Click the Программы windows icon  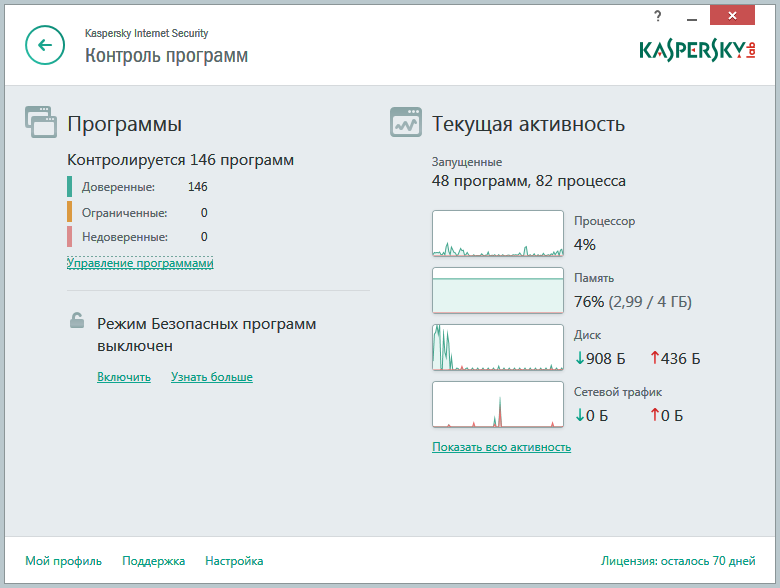click(41, 122)
